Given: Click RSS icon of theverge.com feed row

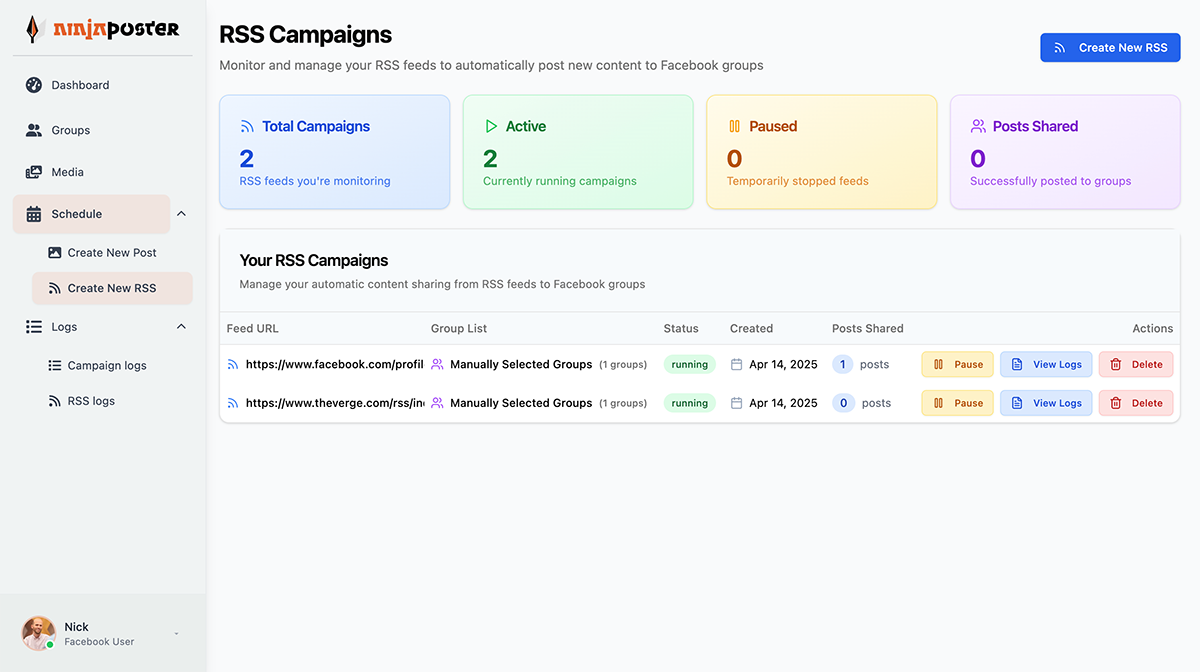Looking at the screenshot, I should pos(233,403).
